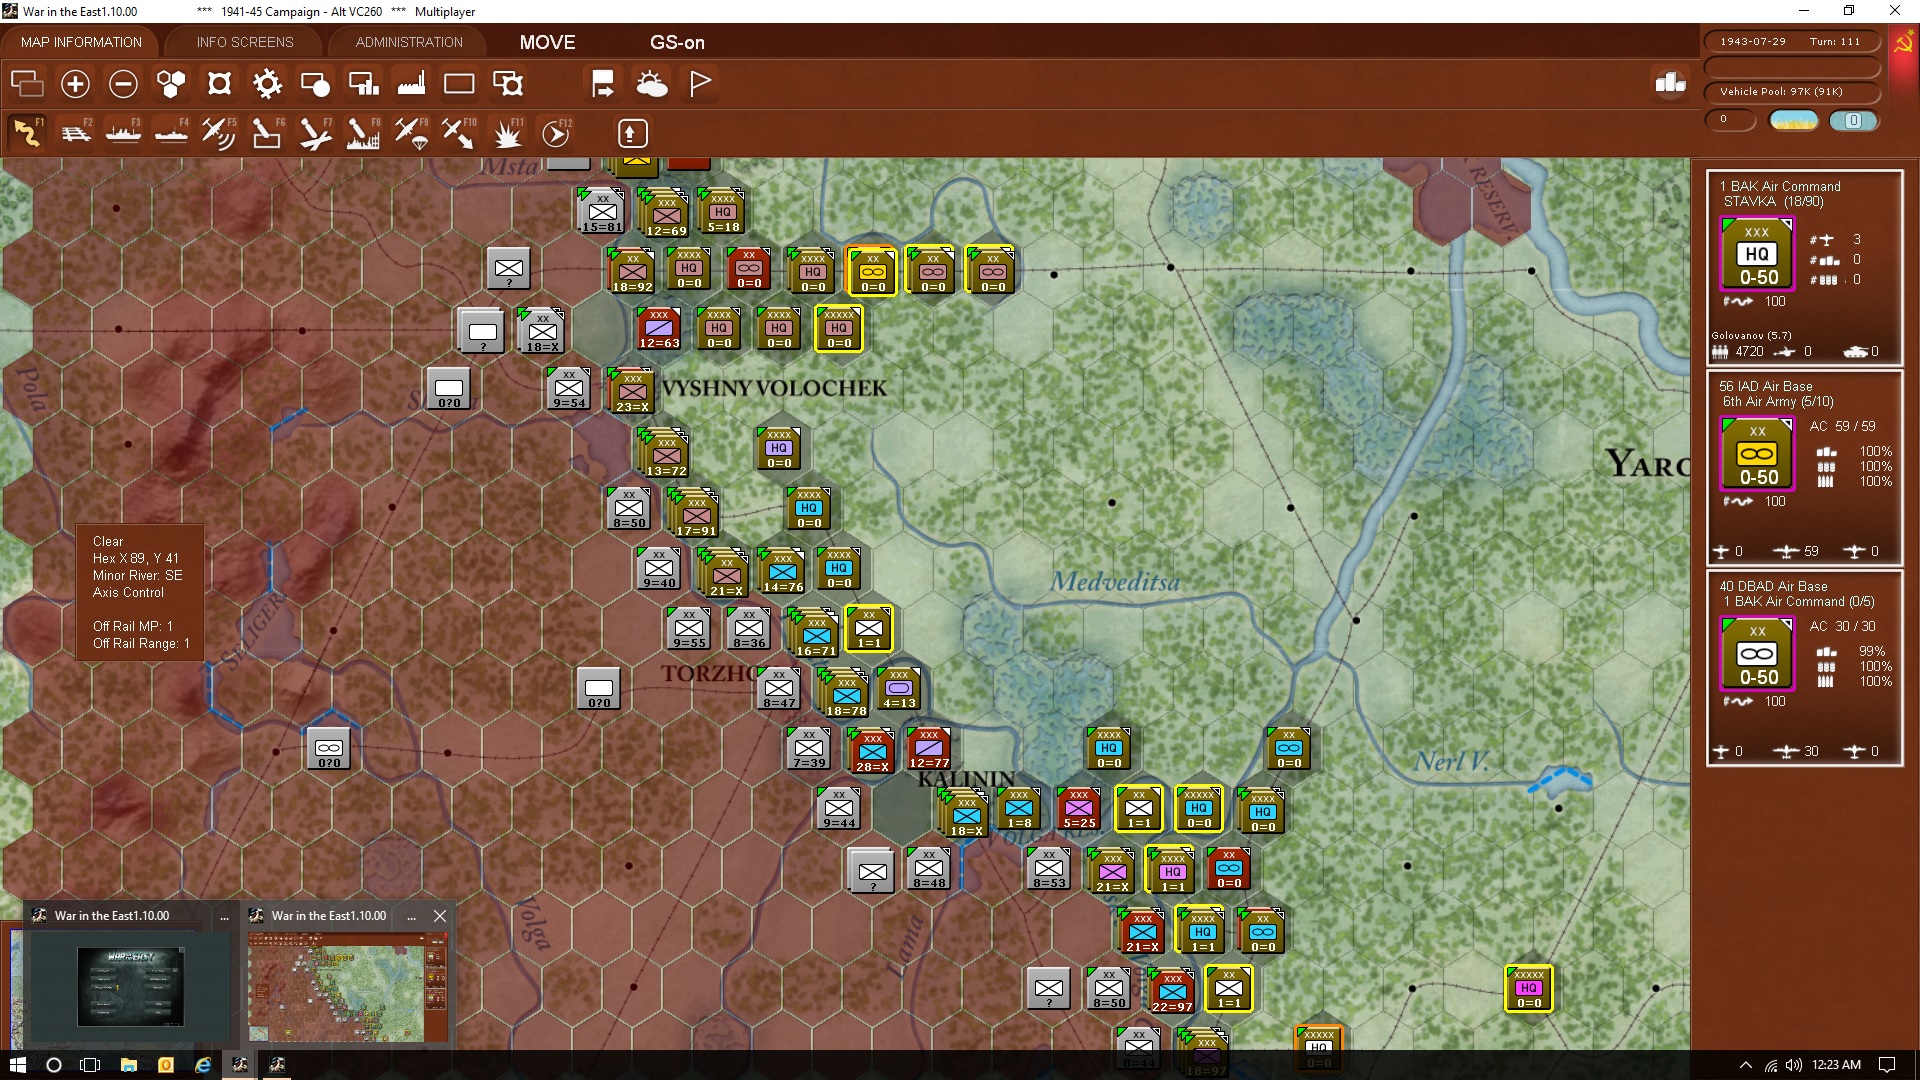Toggle the hex grid display icon
This screenshot has height=1080, width=1920.
coord(171,84)
